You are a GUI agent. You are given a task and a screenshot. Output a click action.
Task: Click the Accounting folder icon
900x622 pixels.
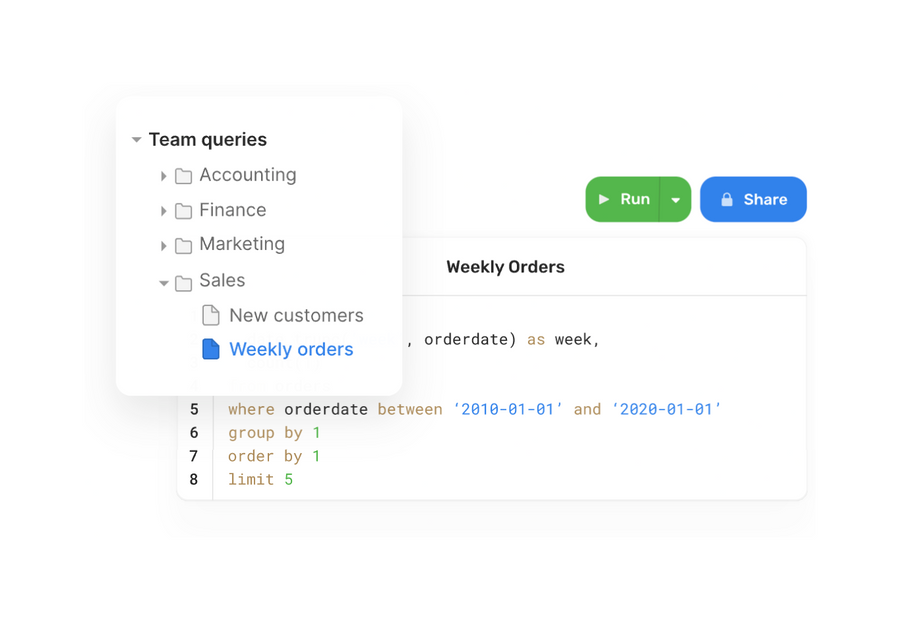point(184,175)
